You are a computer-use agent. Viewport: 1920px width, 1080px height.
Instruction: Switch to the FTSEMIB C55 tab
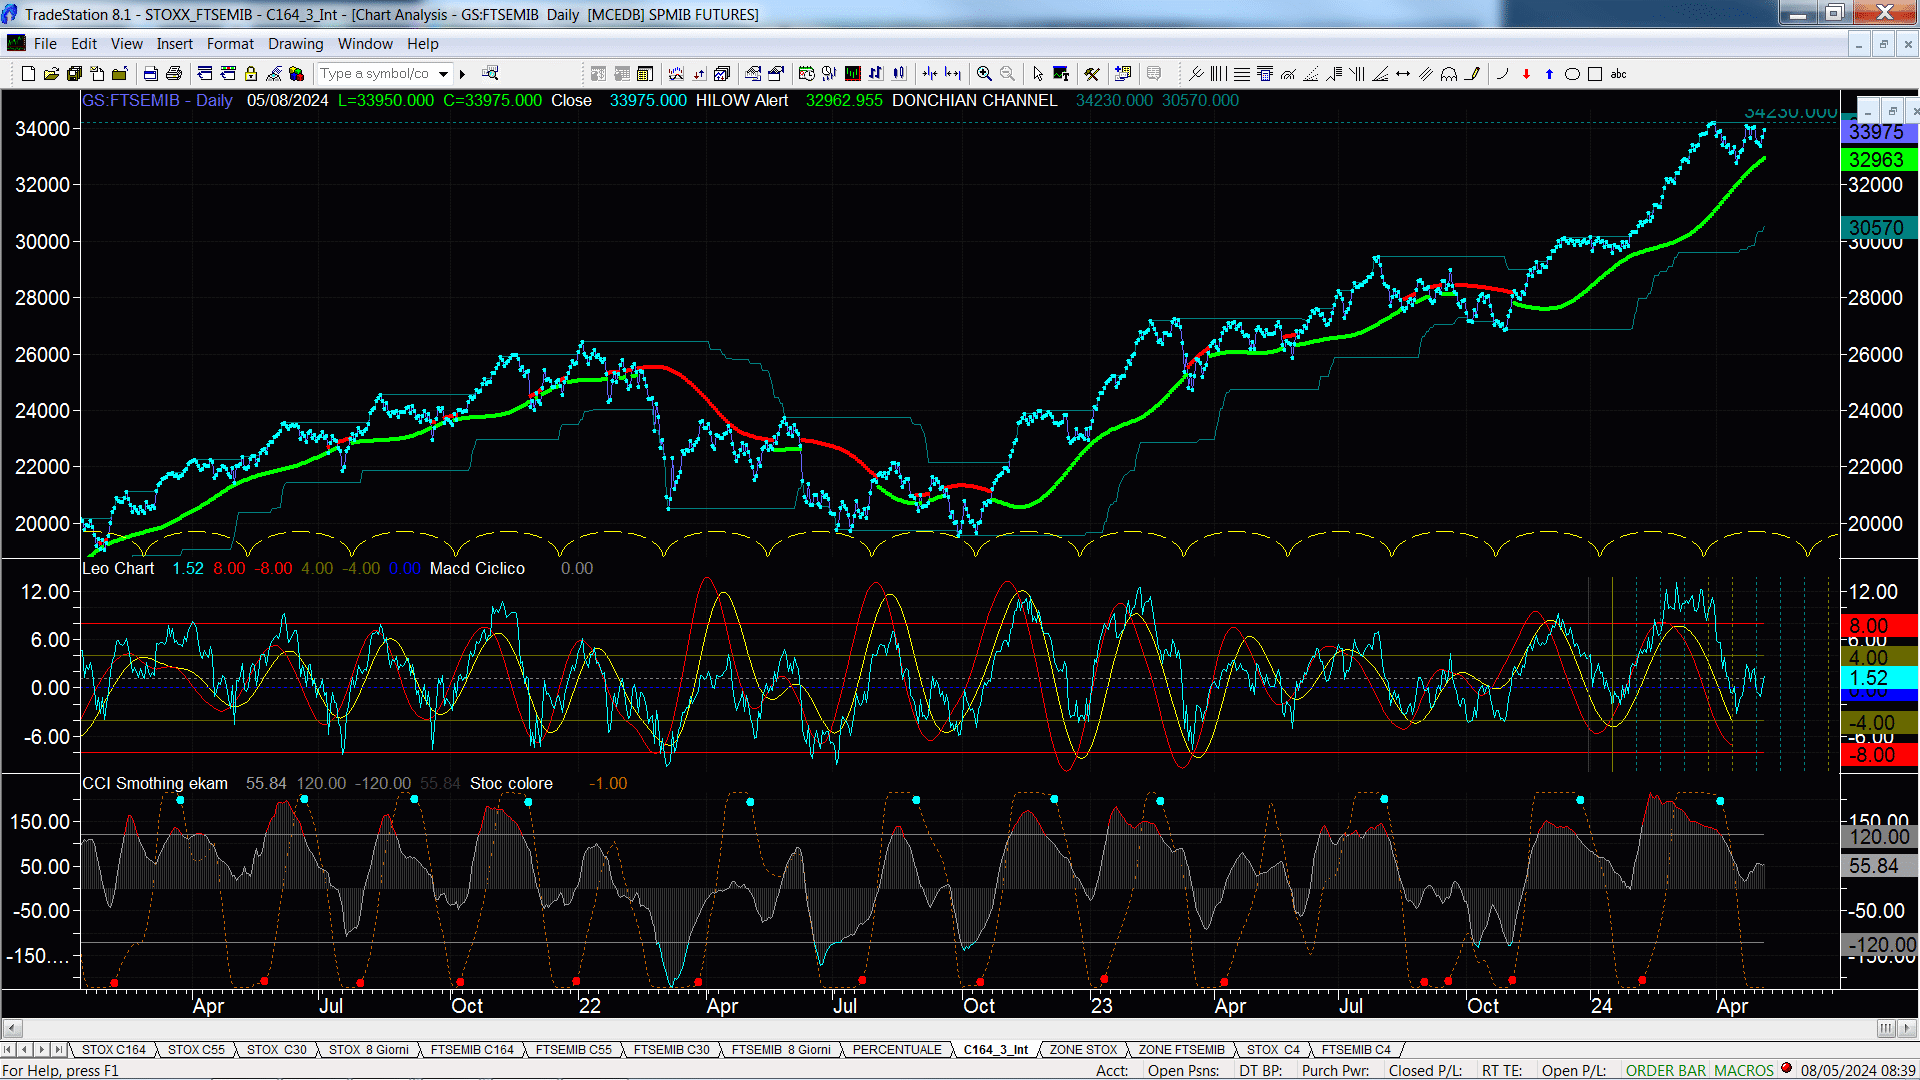tap(573, 1049)
